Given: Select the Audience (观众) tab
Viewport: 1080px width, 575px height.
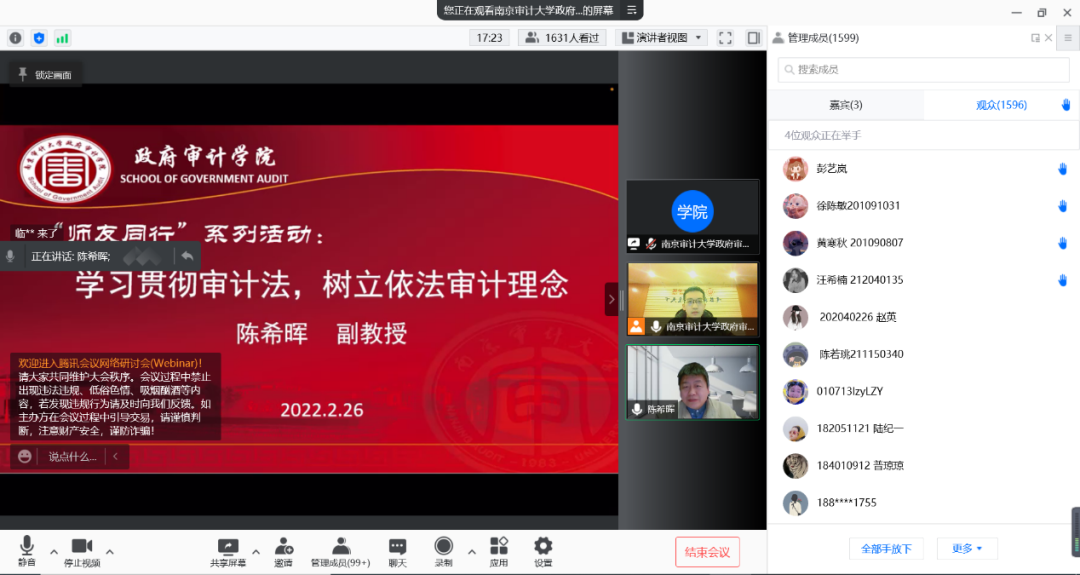Looking at the screenshot, I should pyautogui.click(x=1001, y=105).
